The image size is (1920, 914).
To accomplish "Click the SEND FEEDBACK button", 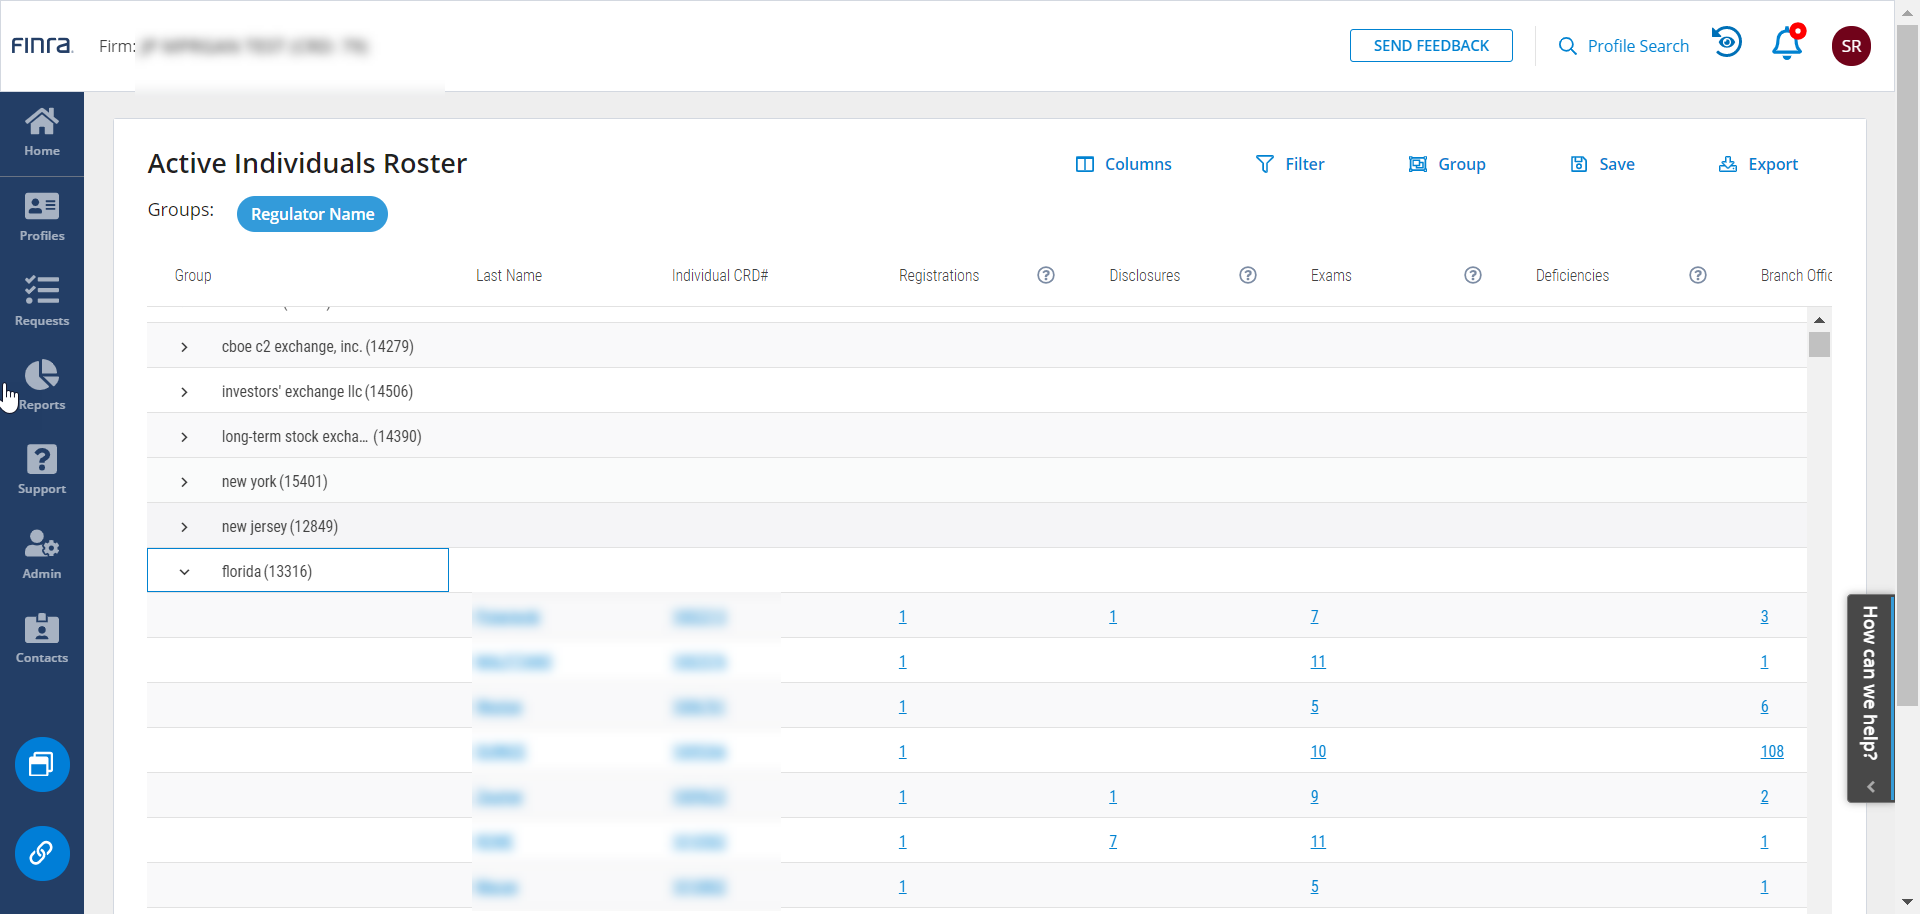I will click(x=1431, y=46).
